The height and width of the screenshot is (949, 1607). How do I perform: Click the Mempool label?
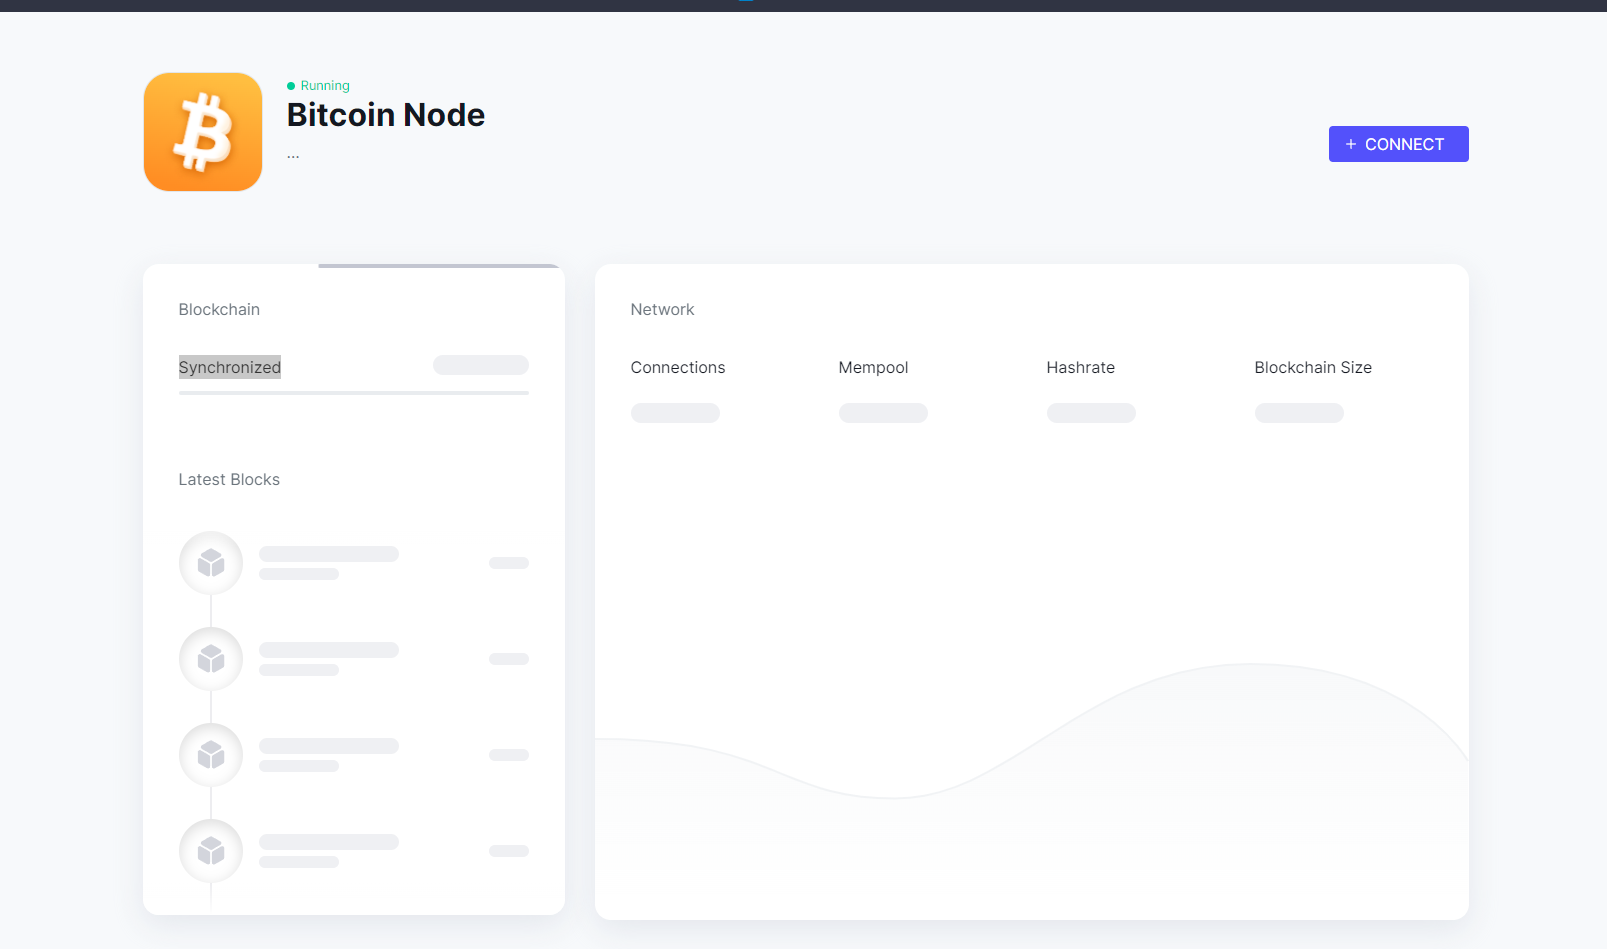click(x=873, y=368)
